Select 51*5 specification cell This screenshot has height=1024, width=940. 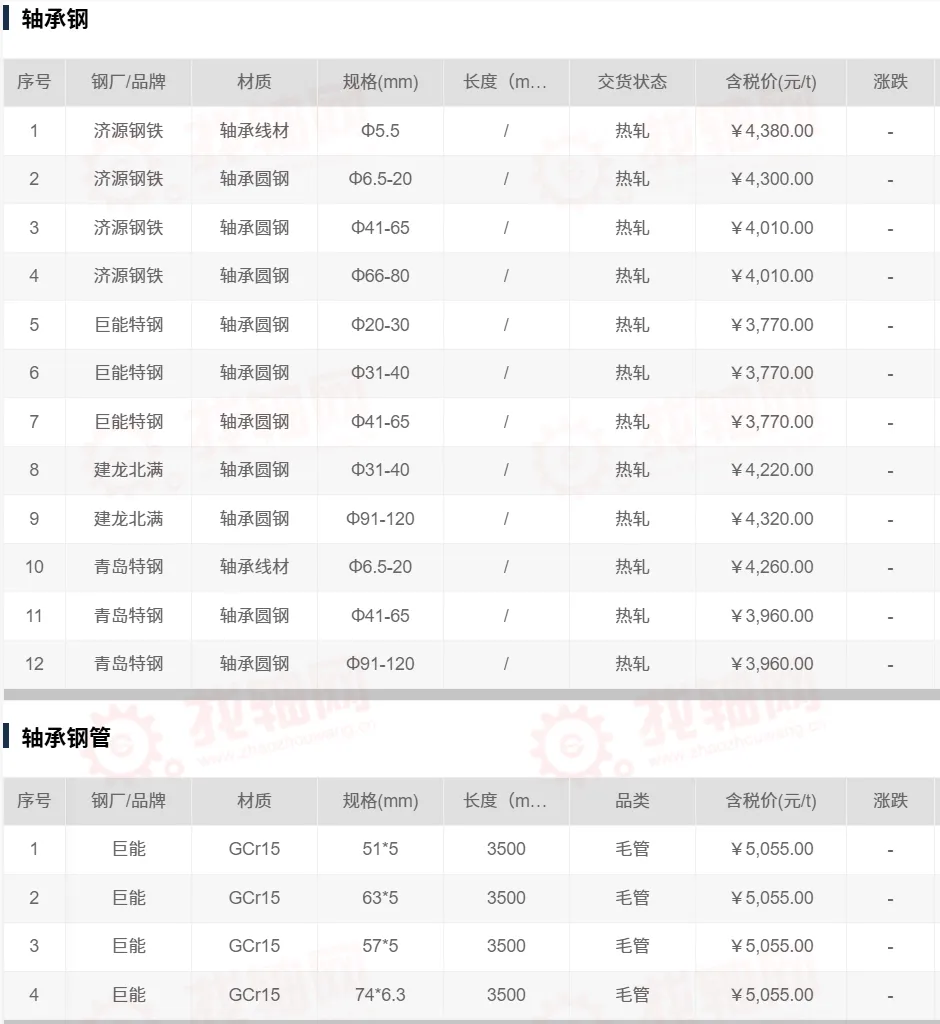(380, 849)
